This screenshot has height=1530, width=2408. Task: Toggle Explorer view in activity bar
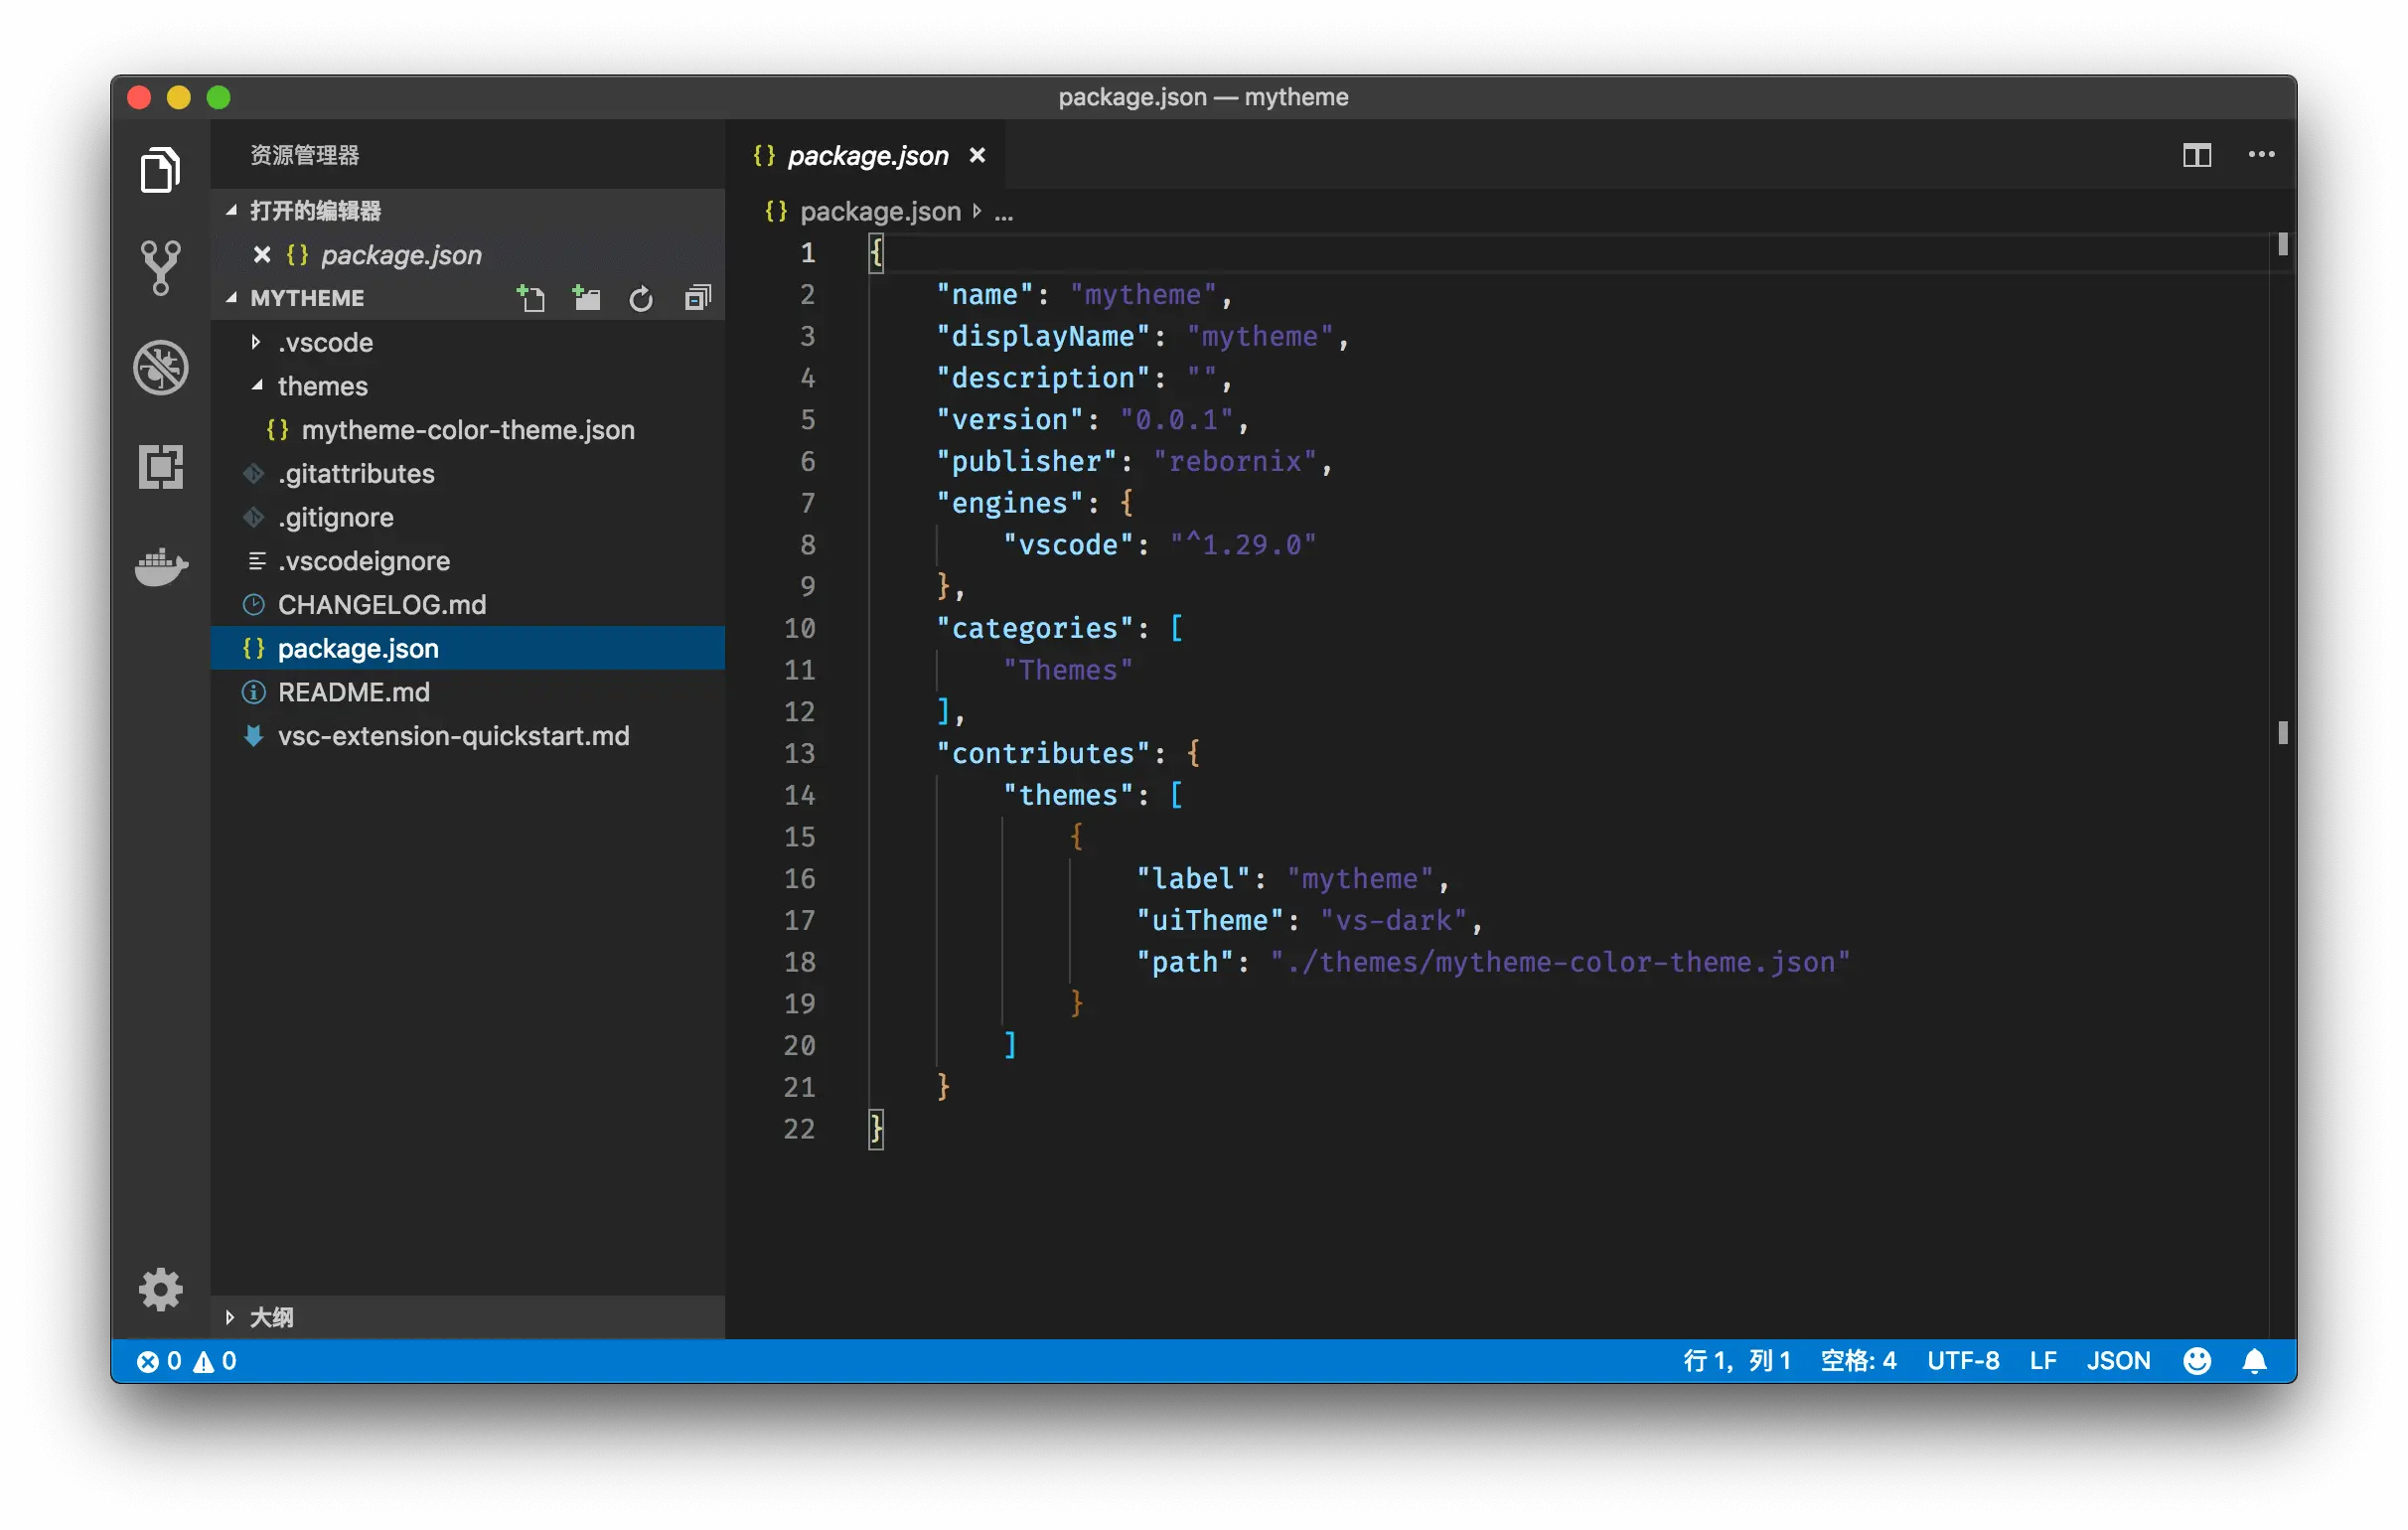coord(160,170)
